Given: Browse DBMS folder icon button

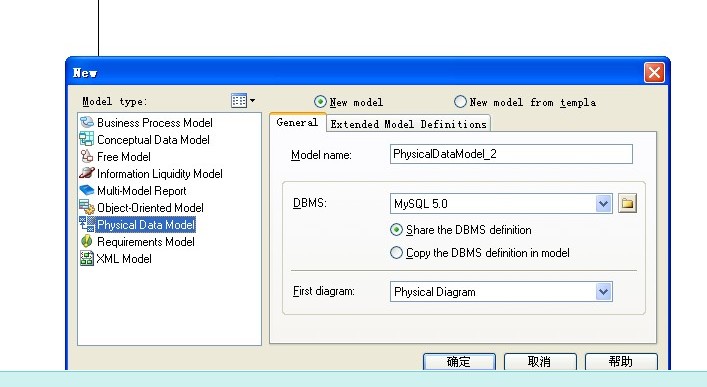Looking at the screenshot, I should click(x=627, y=203).
